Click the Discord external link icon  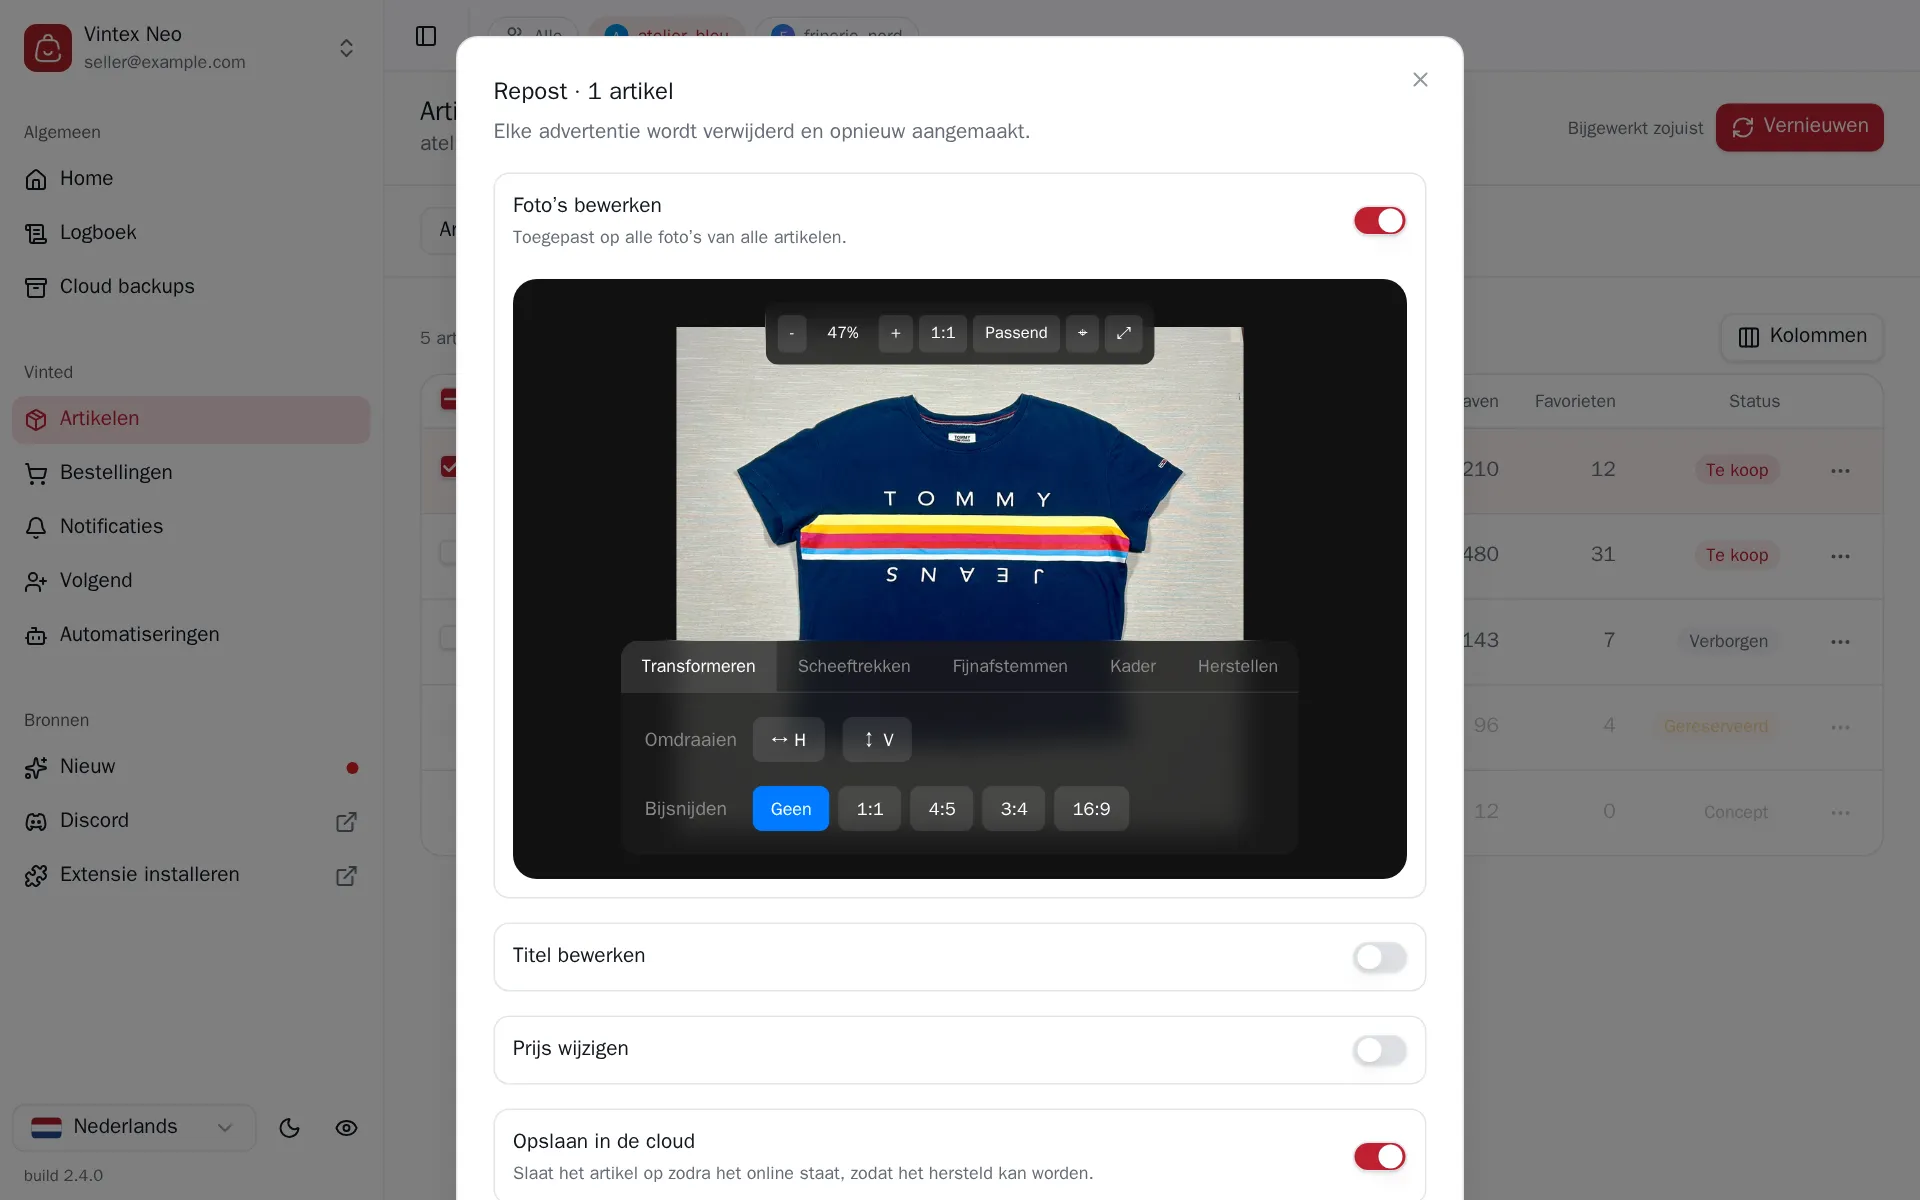pyautogui.click(x=346, y=822)
